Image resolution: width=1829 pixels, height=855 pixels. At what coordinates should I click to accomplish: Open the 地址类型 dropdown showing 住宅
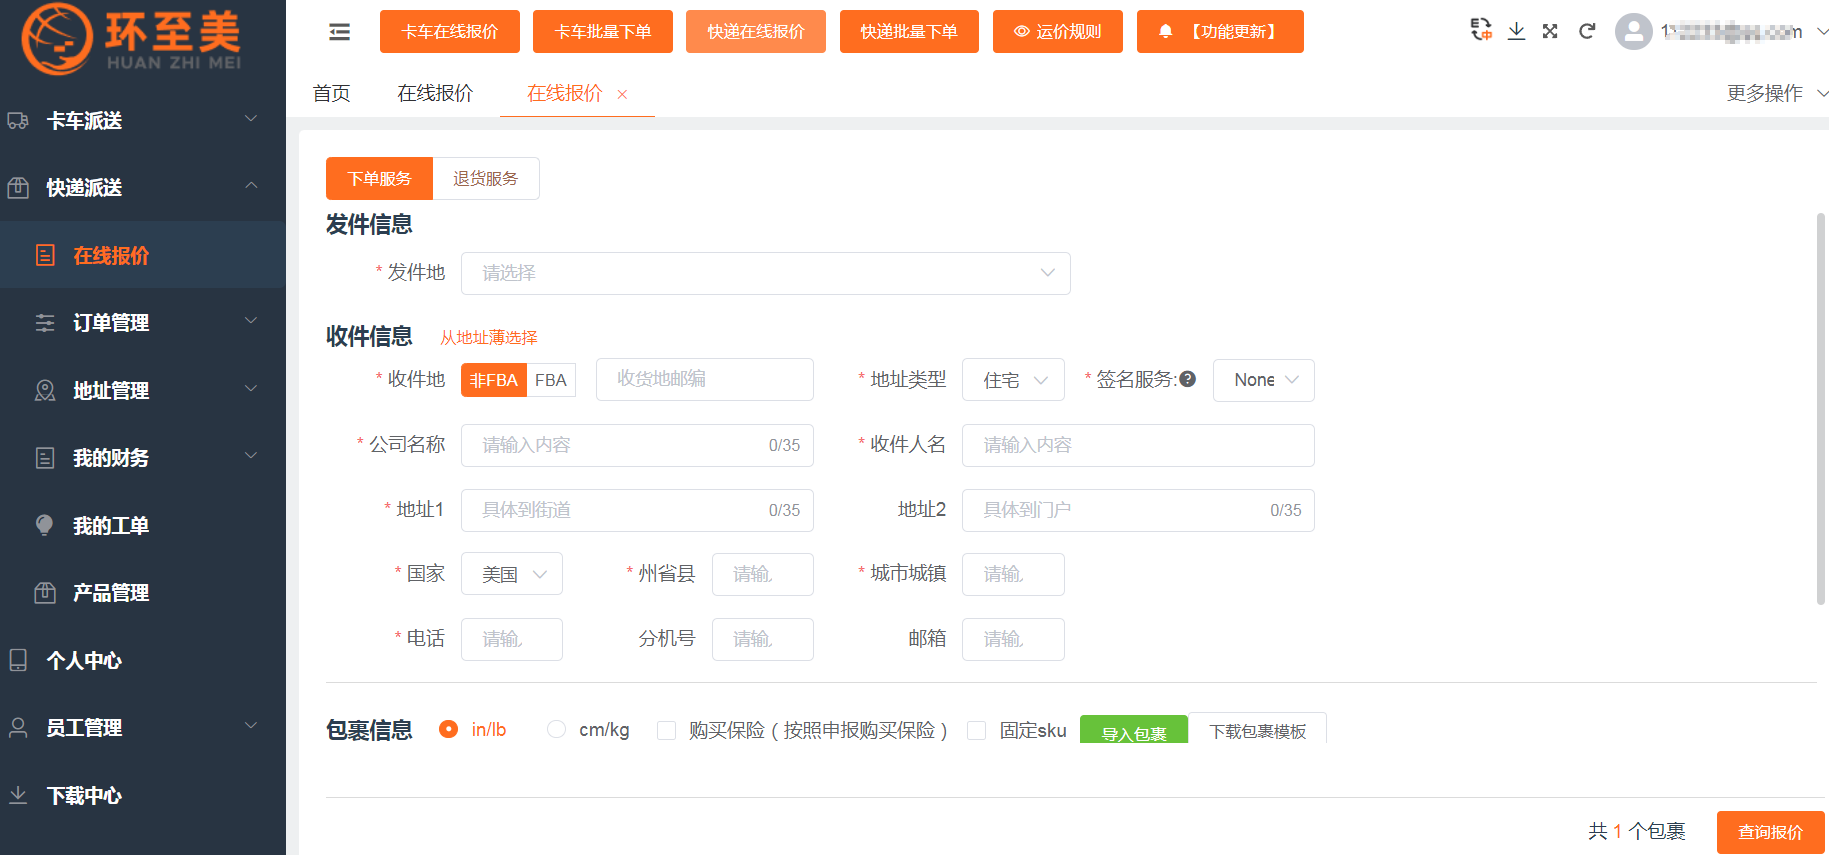click(1013, 380)
